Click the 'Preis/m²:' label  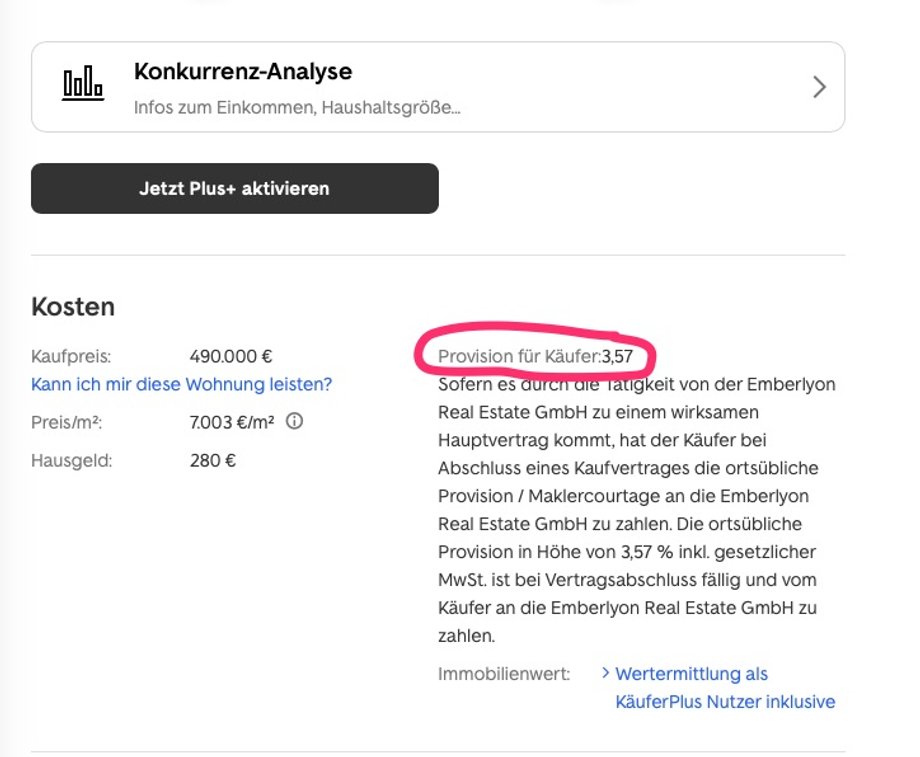pyautogui.click(x=66, y=422)
